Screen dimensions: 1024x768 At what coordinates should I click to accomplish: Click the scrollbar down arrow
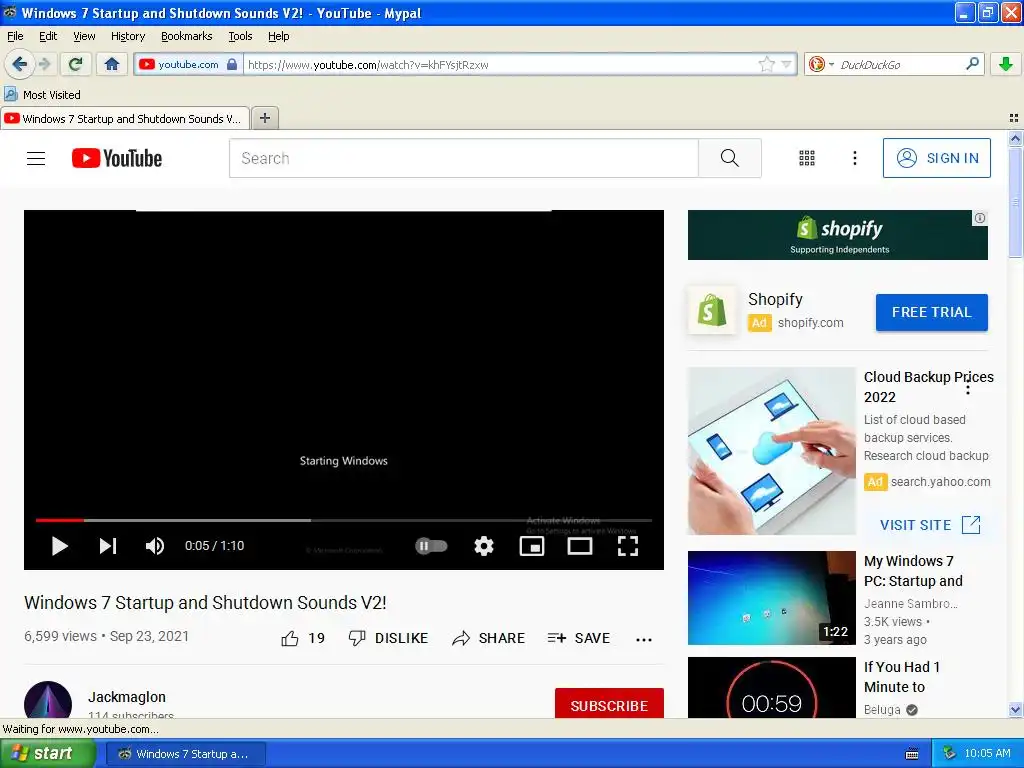pyautogui.click(x=1015, y=710)
